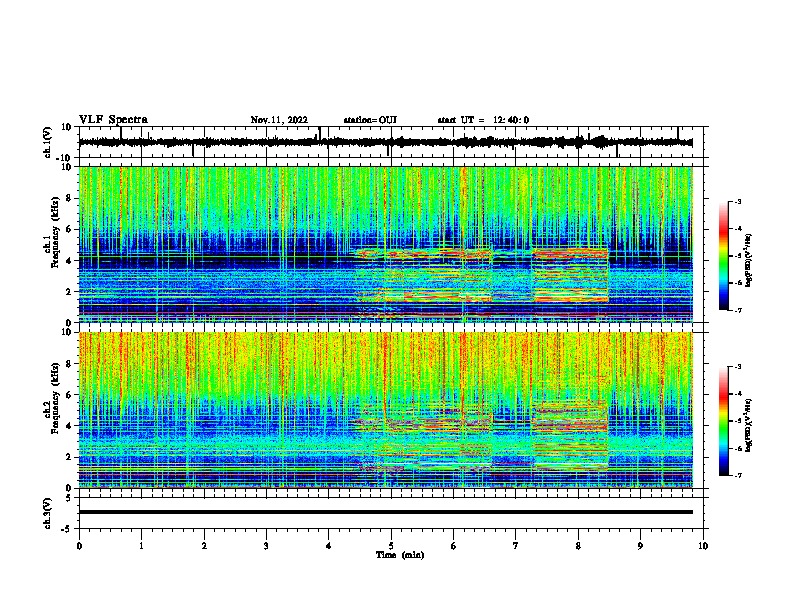Click the "-5" tick on the ch.3(V) axis
This screenshot has width=792, height=612.
click(67, 529)
